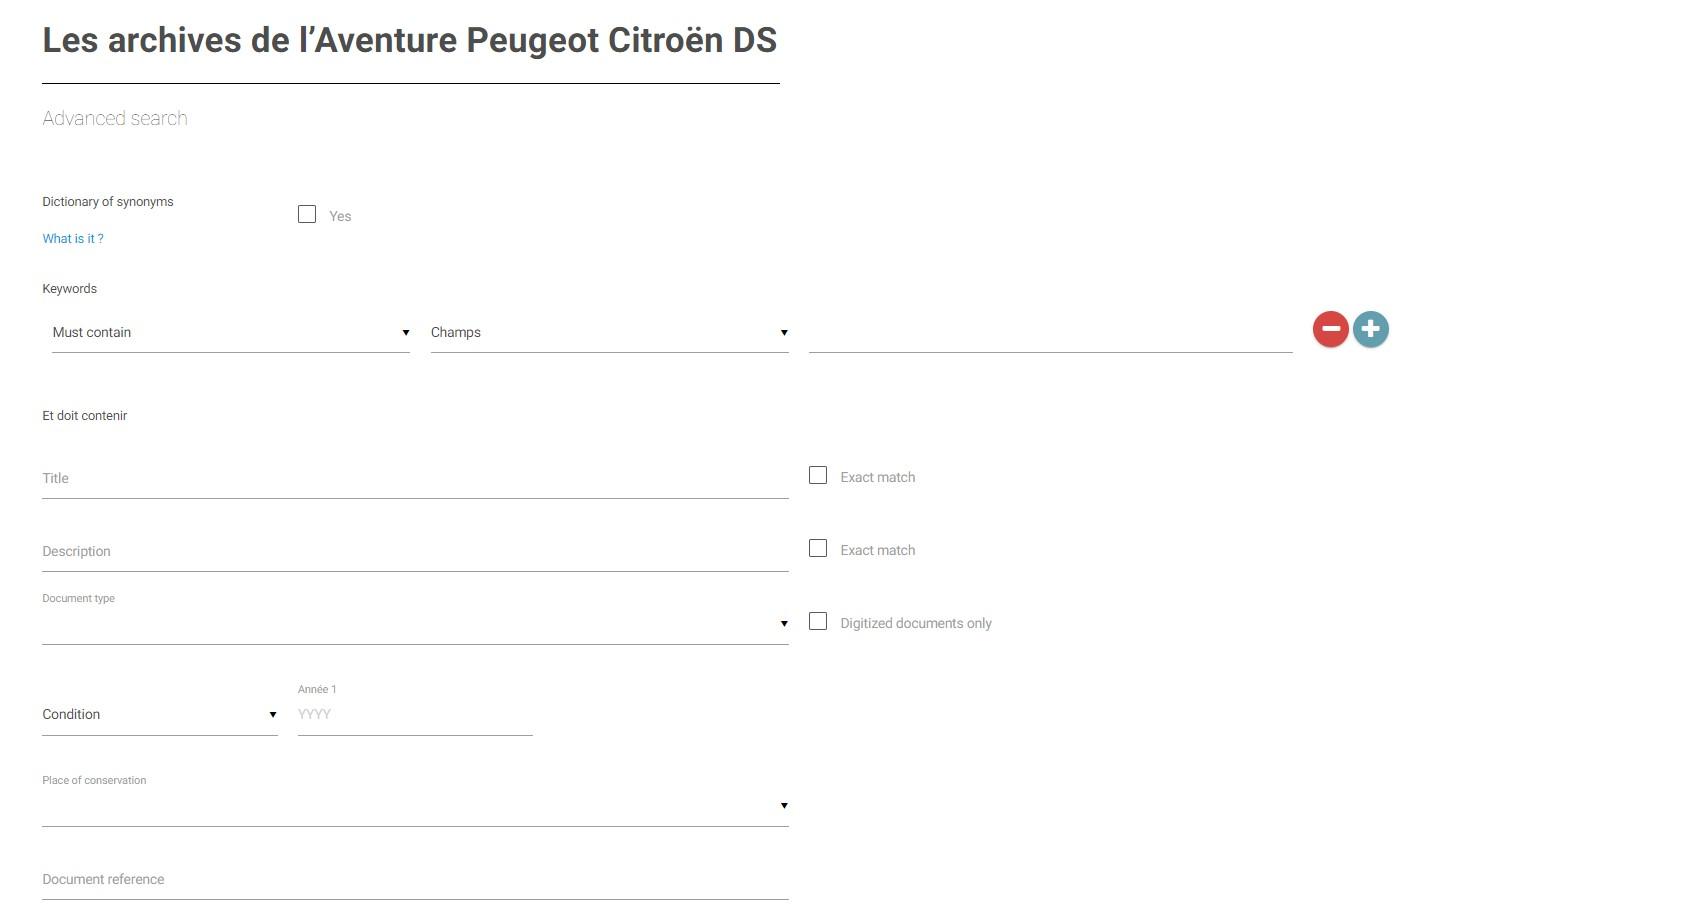
Task: Click the keyword text input field
Action: (x=1050, y=333)
